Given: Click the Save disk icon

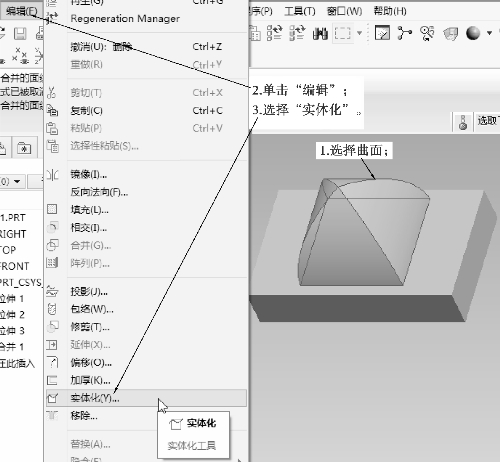Looking at the screenshot, I should [20, 34].
